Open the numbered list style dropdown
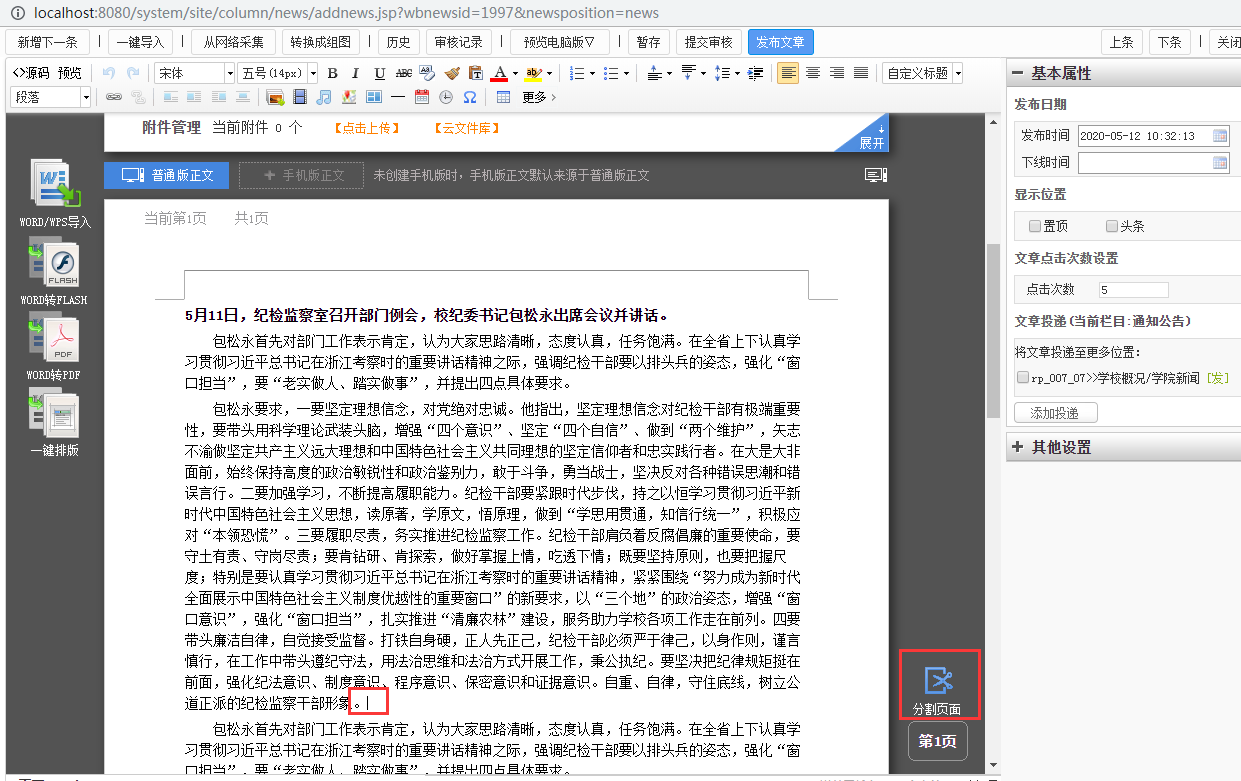Image resolution: width=1241 pixels, height=781 pixels. pyautogui.click(x=593, y=73)
